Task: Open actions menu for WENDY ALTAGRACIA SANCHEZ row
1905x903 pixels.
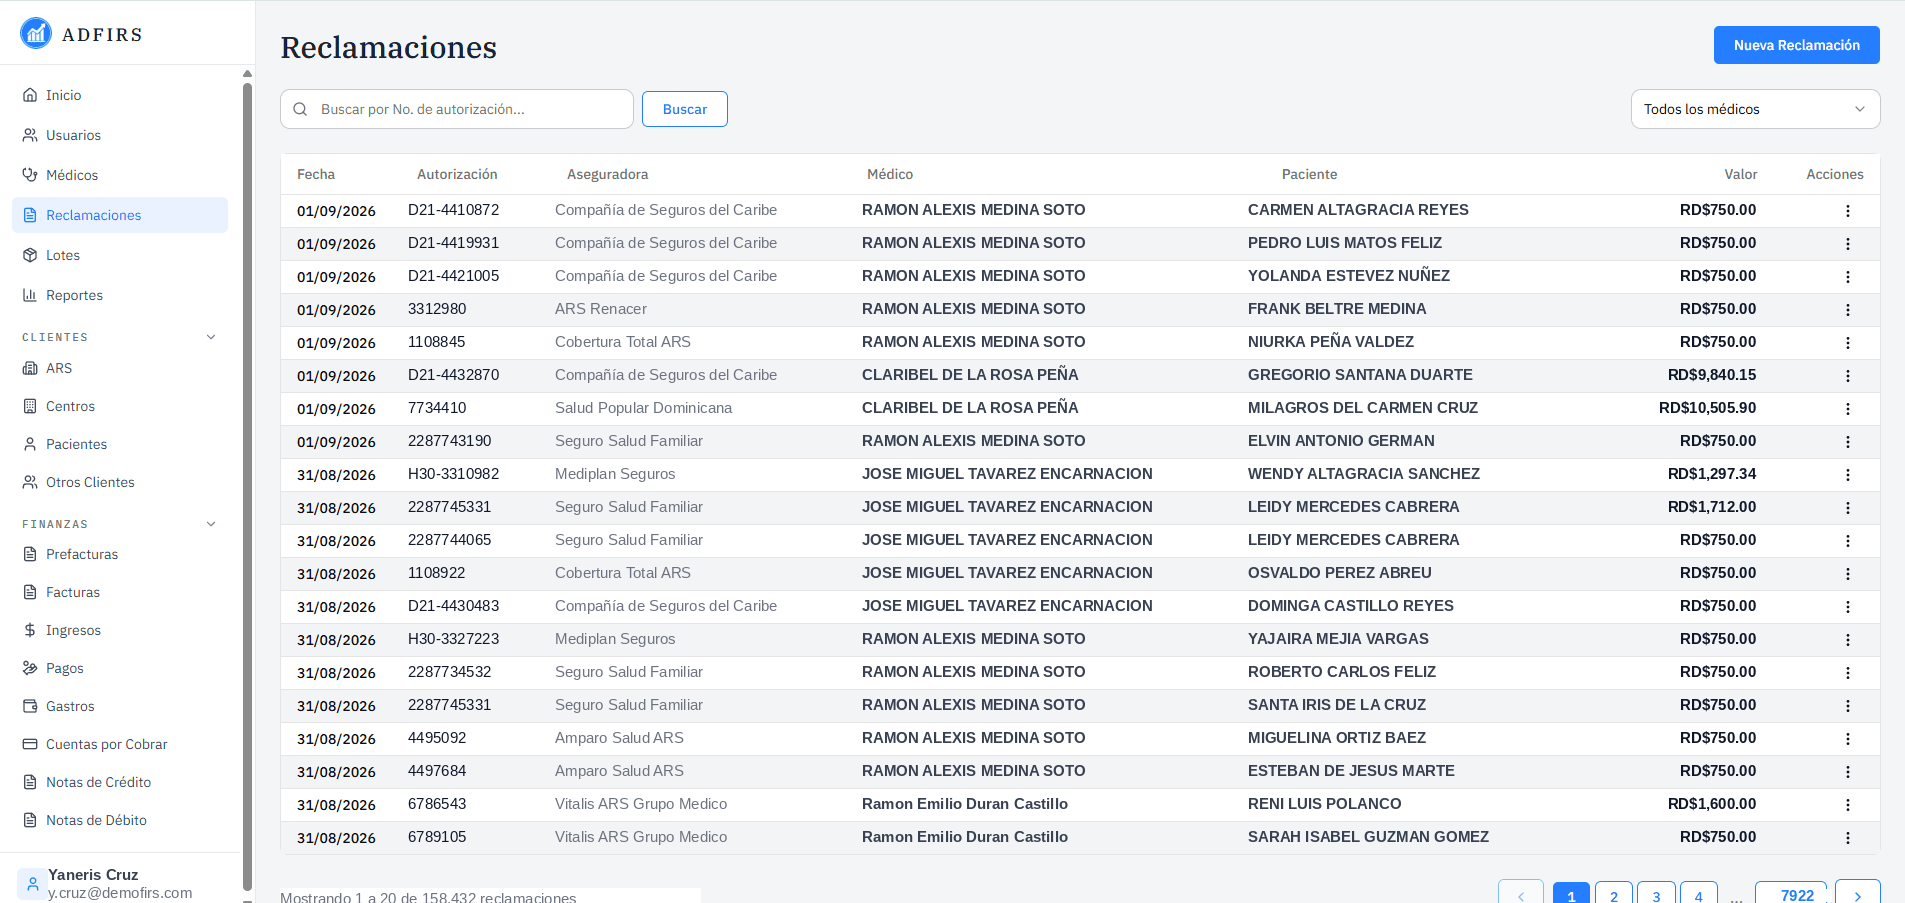Action: 1848,475
